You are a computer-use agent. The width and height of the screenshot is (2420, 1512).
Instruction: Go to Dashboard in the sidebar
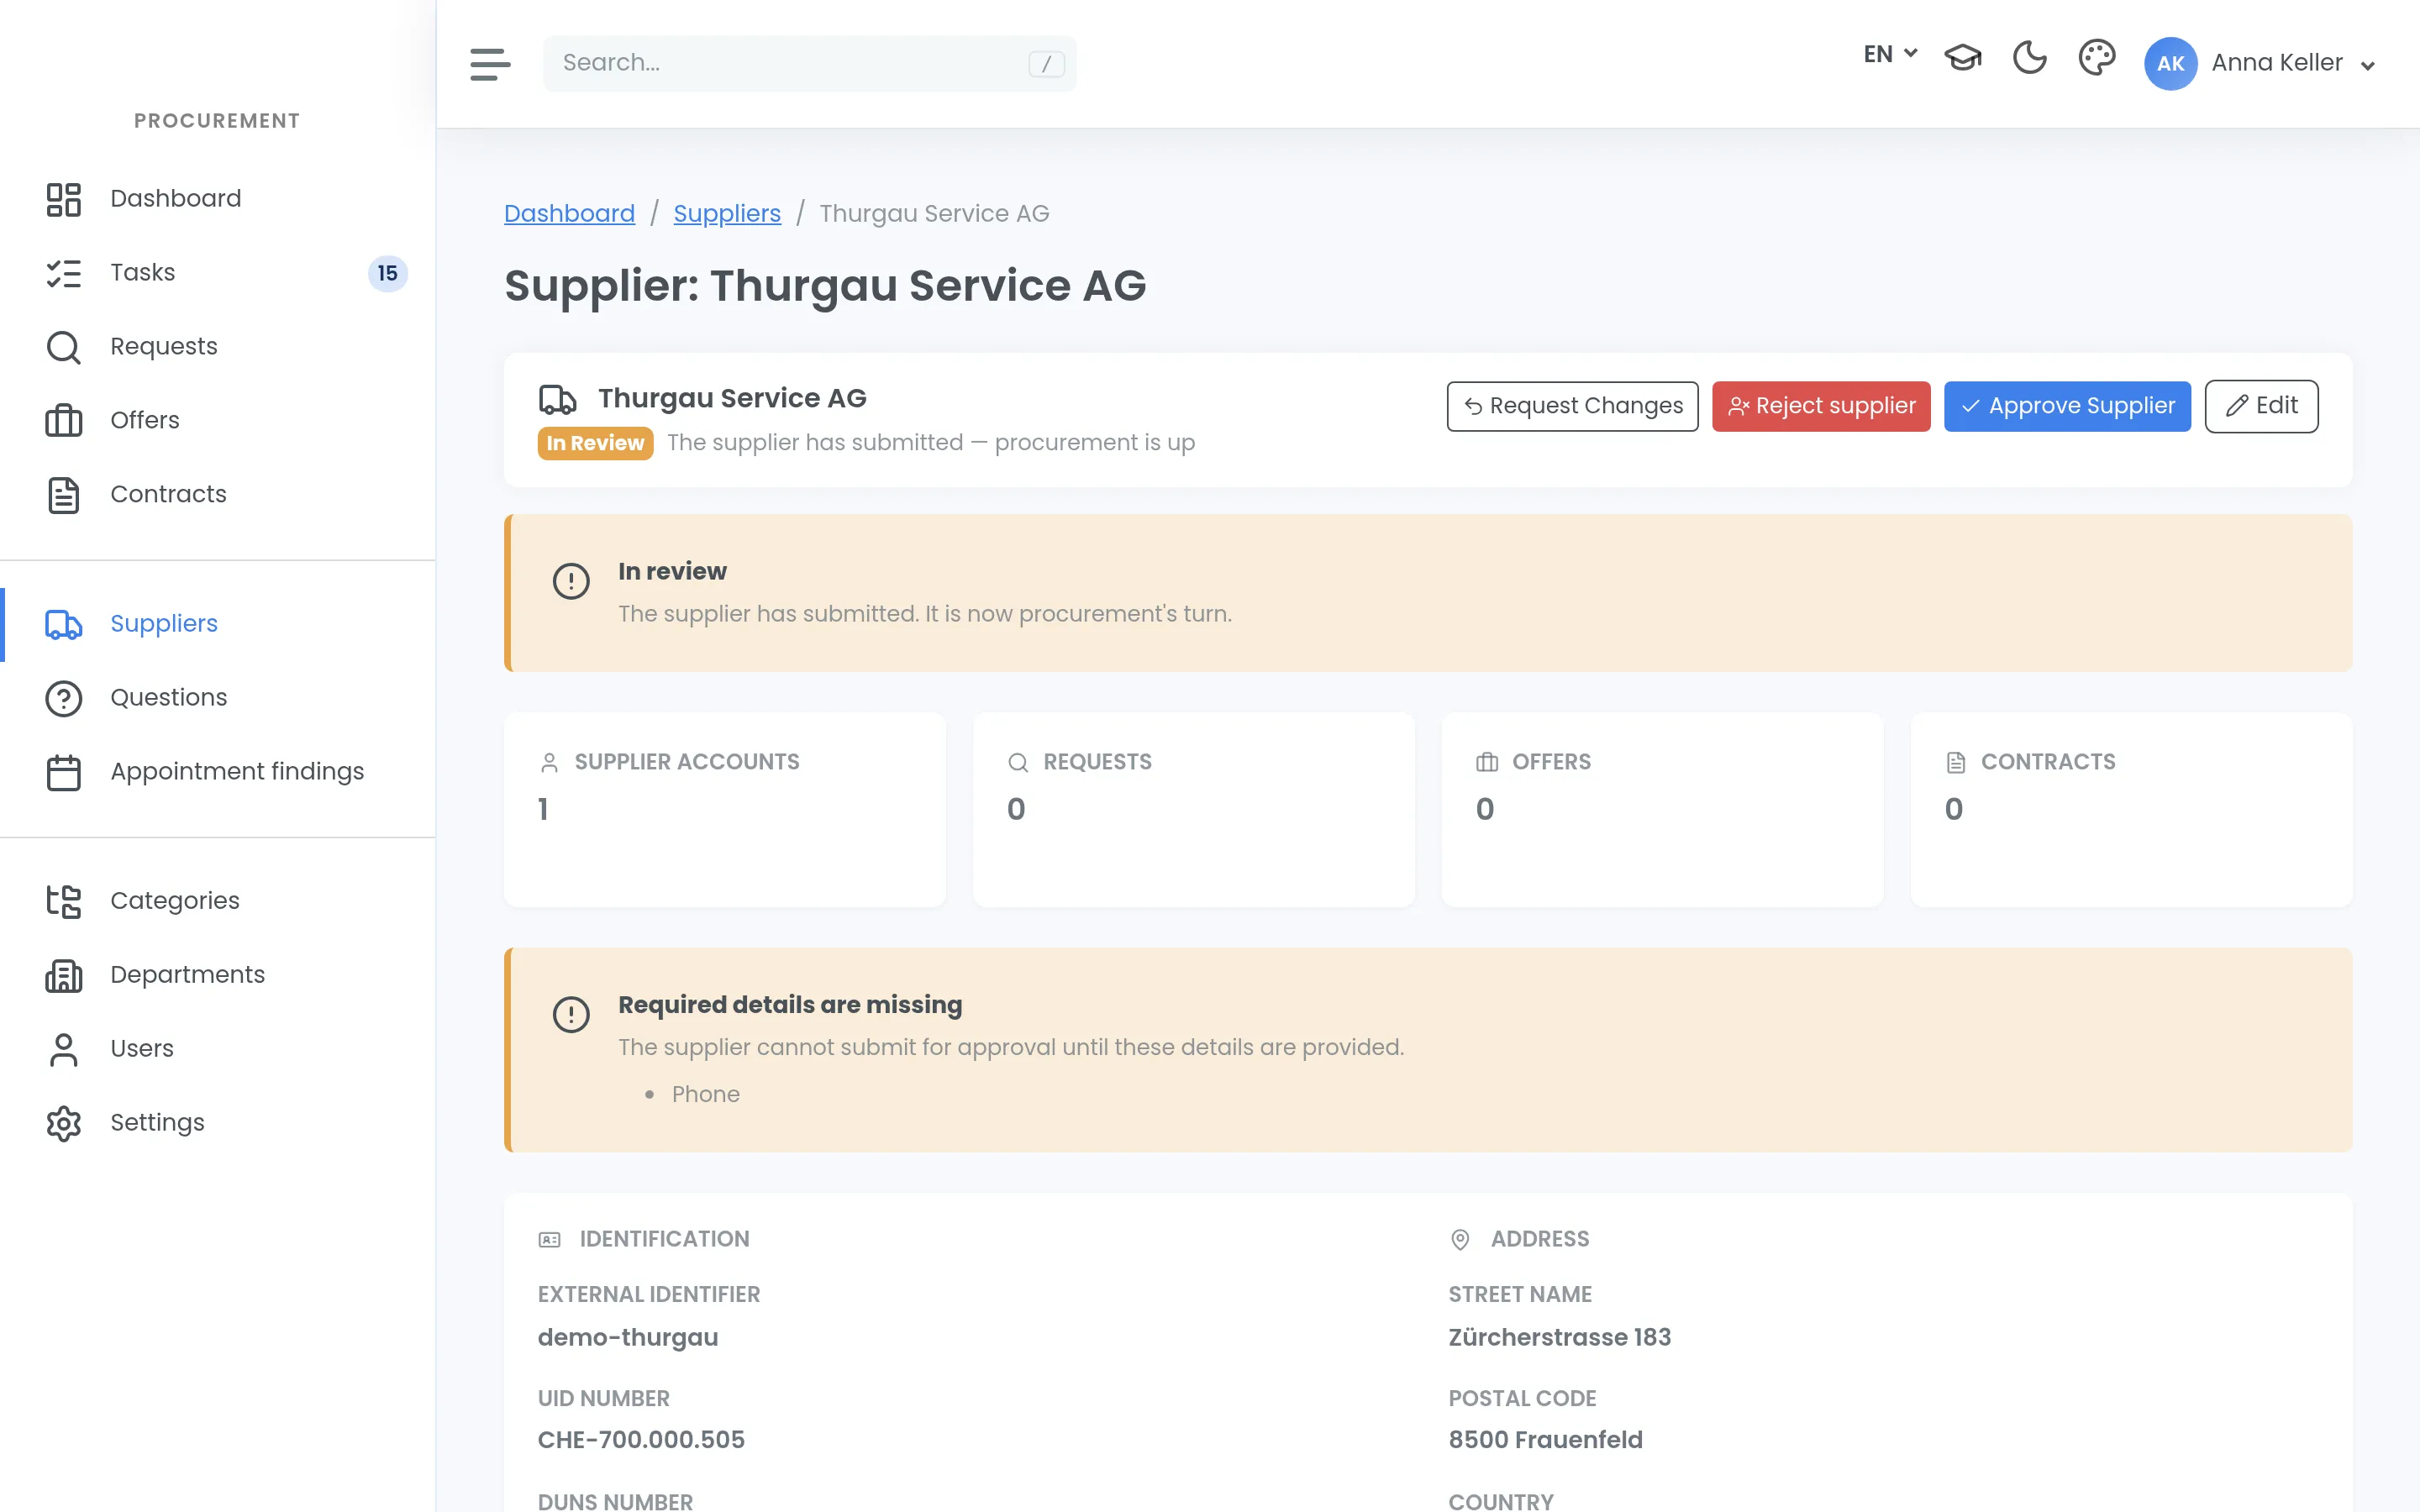[x=218, y=198]
